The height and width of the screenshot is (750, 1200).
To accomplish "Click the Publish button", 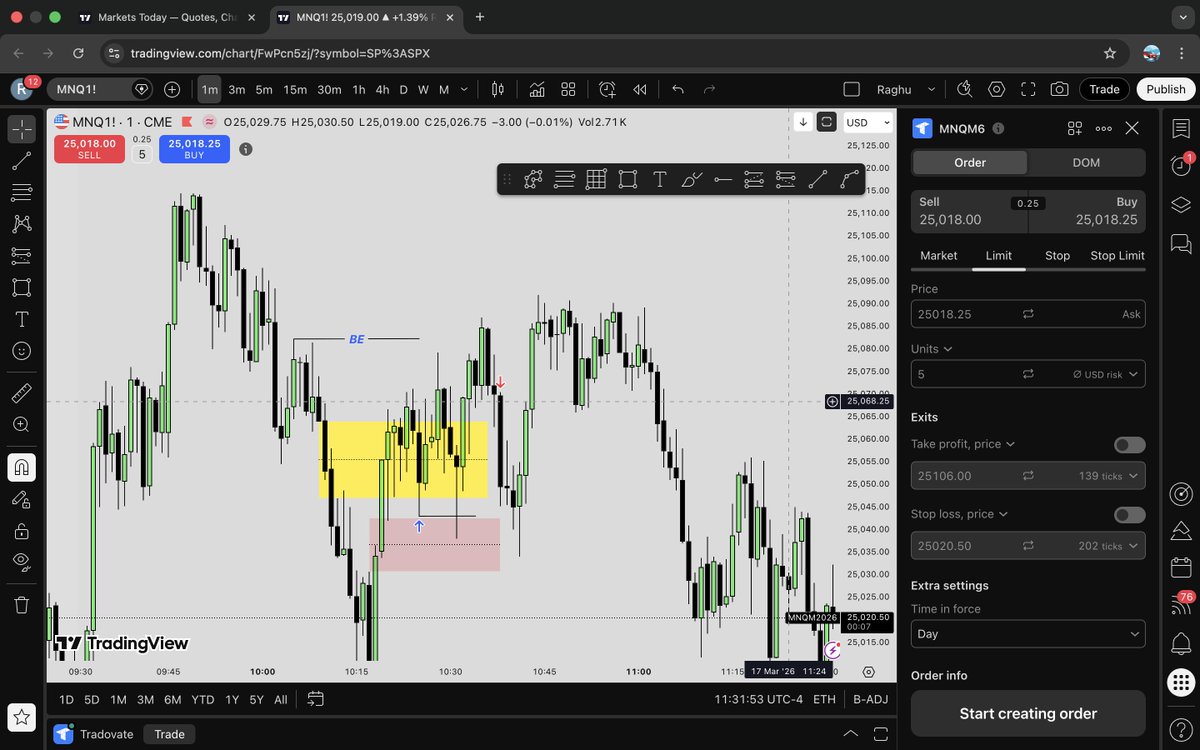I will pyautogui.click(x=1166, y=89).
